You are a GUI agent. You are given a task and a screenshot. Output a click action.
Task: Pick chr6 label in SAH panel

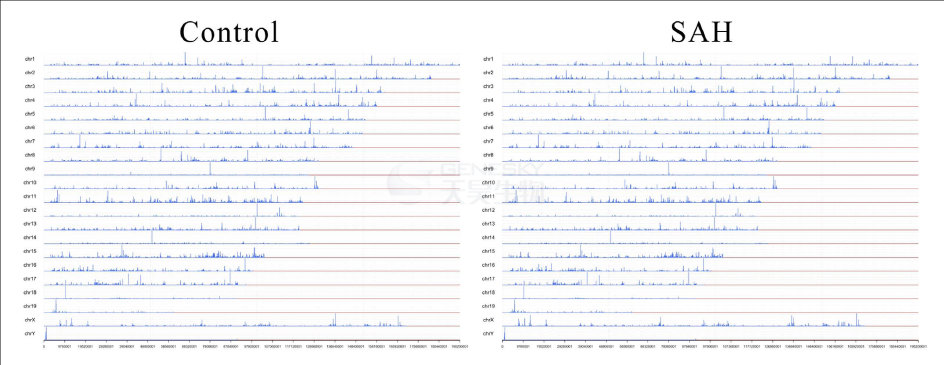(x=488, y=128)
